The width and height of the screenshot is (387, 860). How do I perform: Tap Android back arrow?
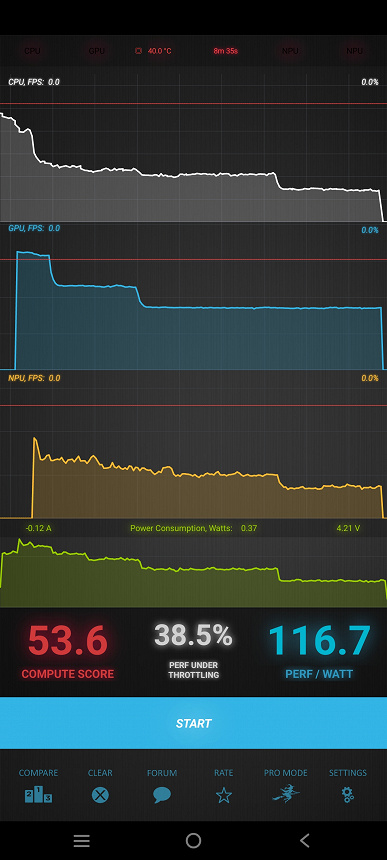[305, 840]
